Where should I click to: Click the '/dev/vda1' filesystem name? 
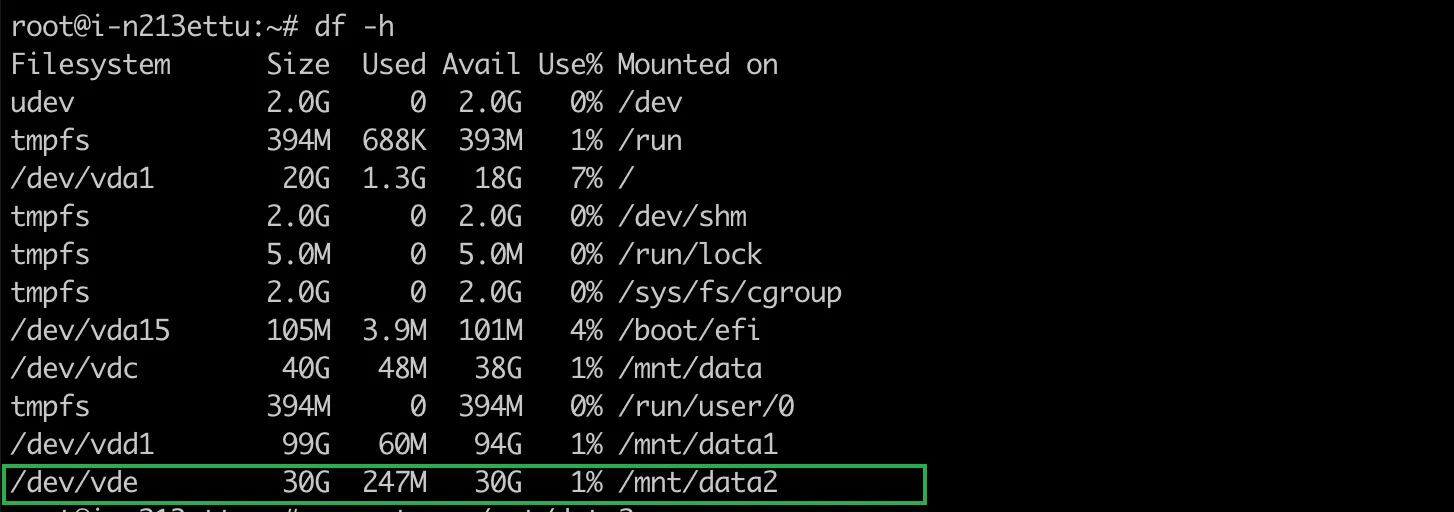(83, 179)
